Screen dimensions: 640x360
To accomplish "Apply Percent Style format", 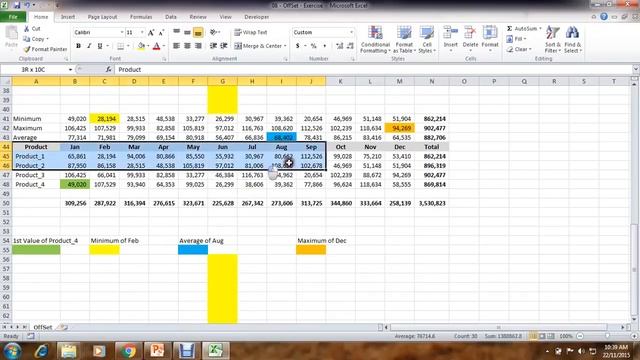I will [313, 46].
